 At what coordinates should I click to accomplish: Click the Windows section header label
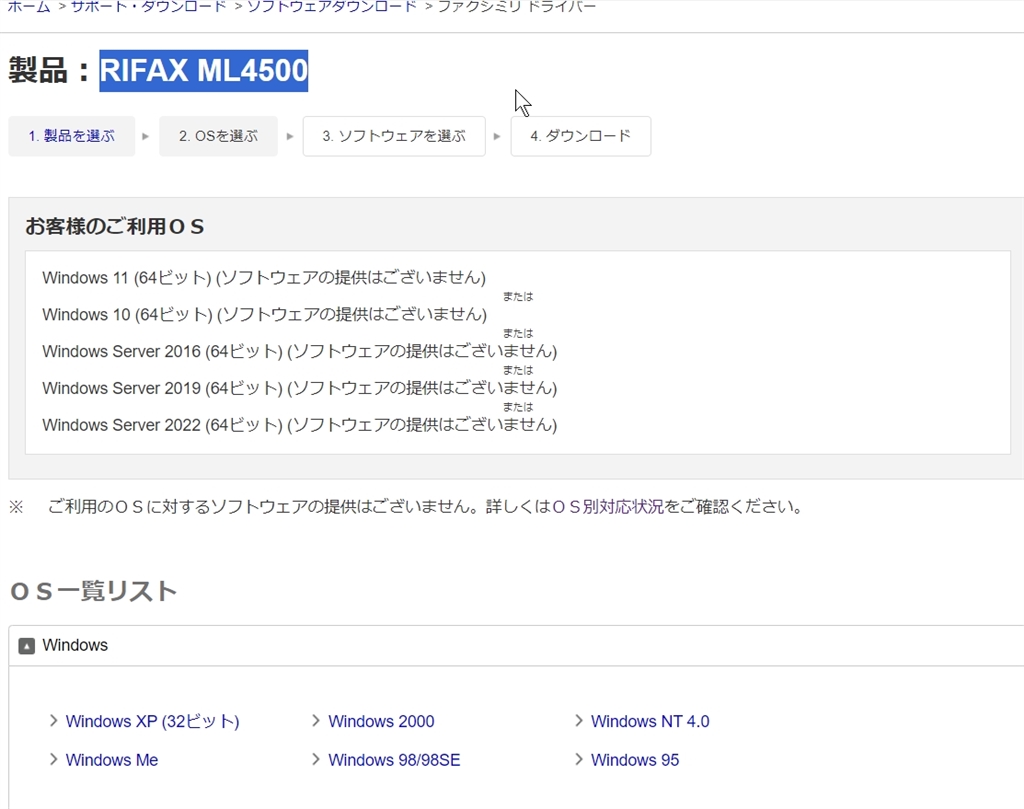(75, 645)
